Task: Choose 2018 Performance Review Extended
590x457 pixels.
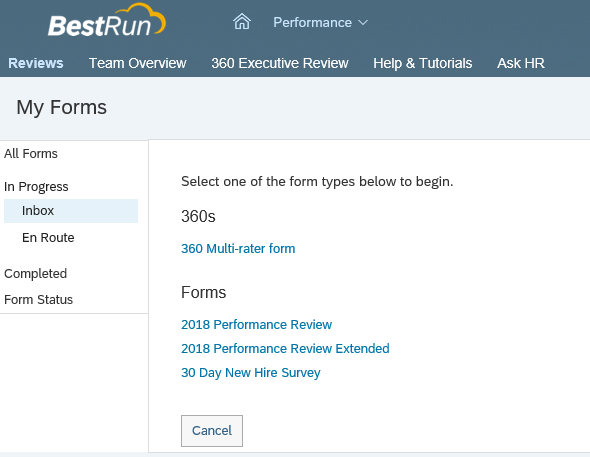Action: pyautogui.click(x=285, y=349)
